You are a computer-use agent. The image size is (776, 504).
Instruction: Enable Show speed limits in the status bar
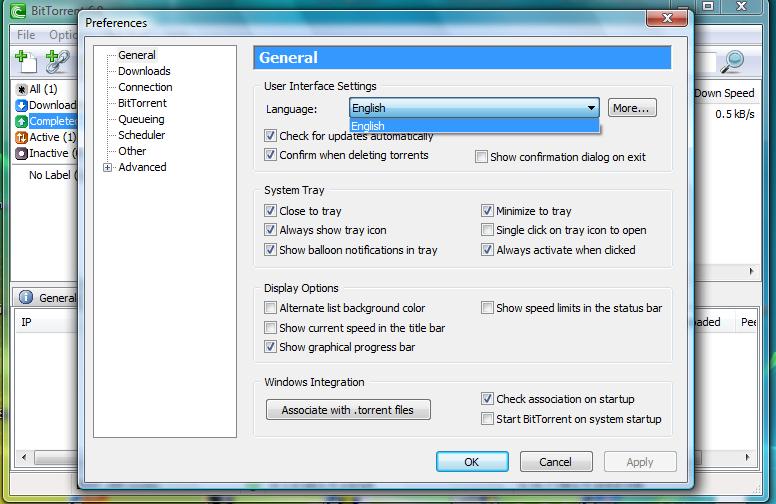click(487, 307)
